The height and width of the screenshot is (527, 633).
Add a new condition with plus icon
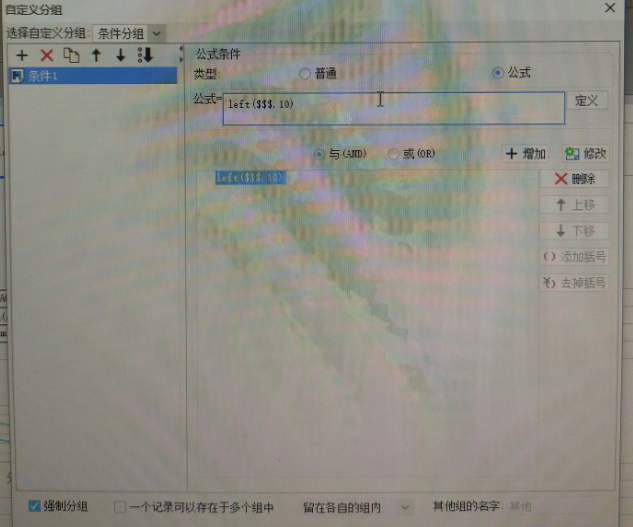coord(22,55)
